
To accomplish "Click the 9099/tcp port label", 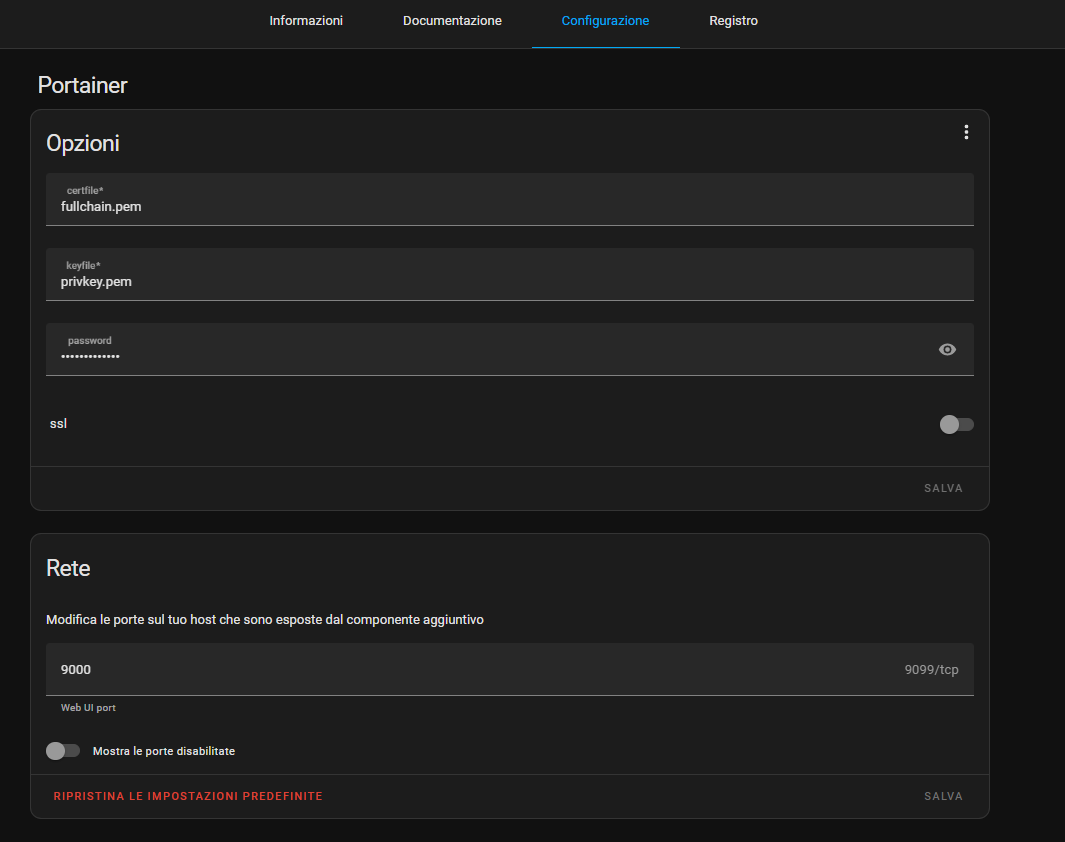I will [x=930, y=669].
